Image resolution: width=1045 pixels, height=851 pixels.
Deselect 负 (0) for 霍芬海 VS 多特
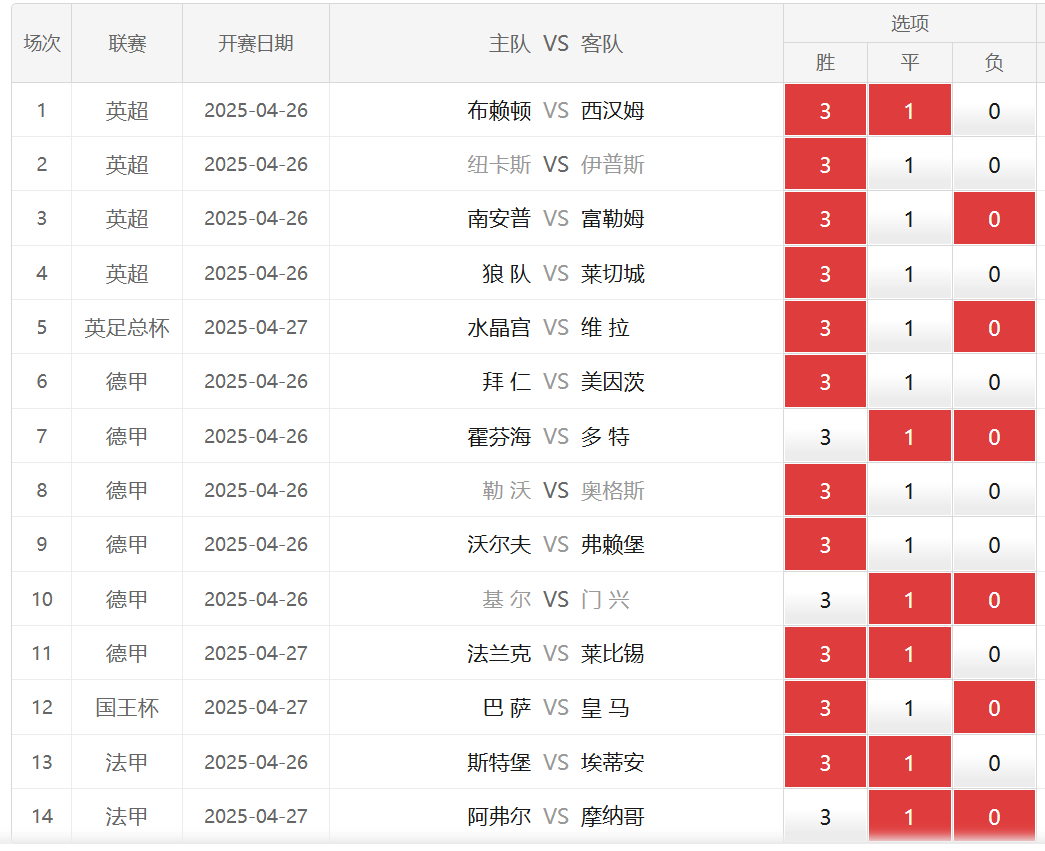click(994, 436)
